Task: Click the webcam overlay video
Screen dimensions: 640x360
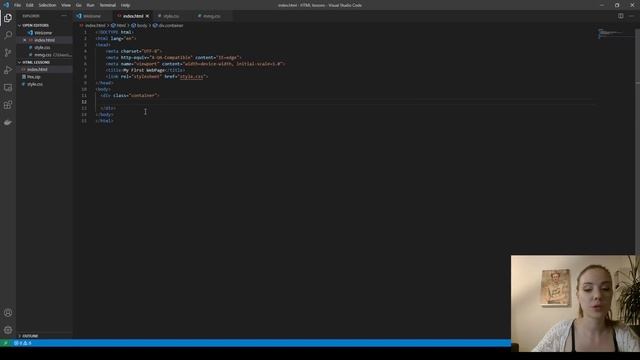Action: 575,304
